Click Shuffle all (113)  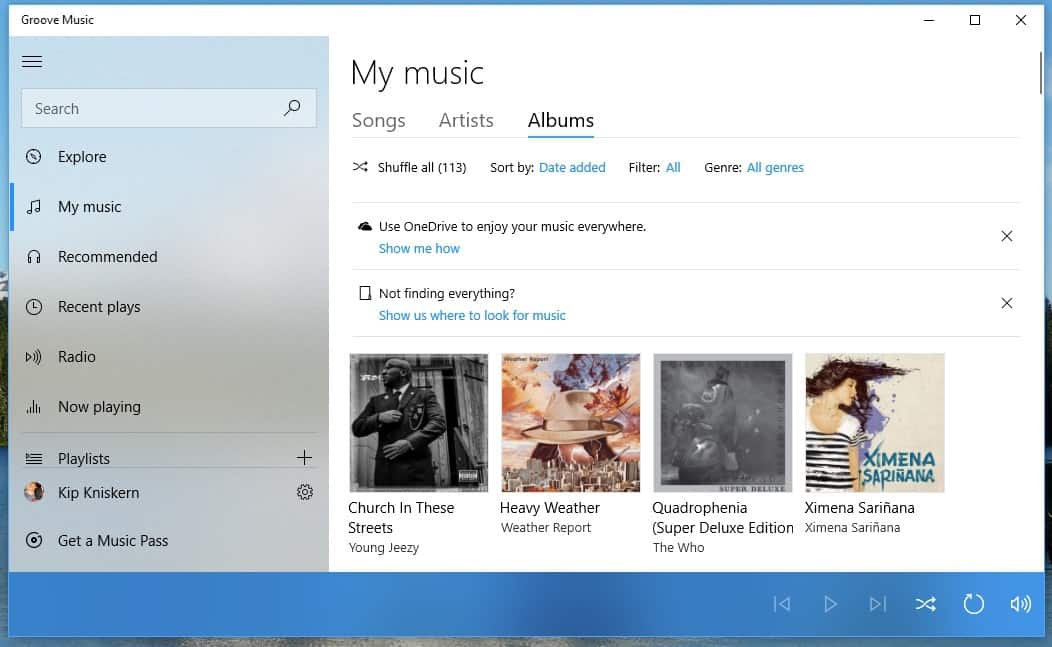409,167
